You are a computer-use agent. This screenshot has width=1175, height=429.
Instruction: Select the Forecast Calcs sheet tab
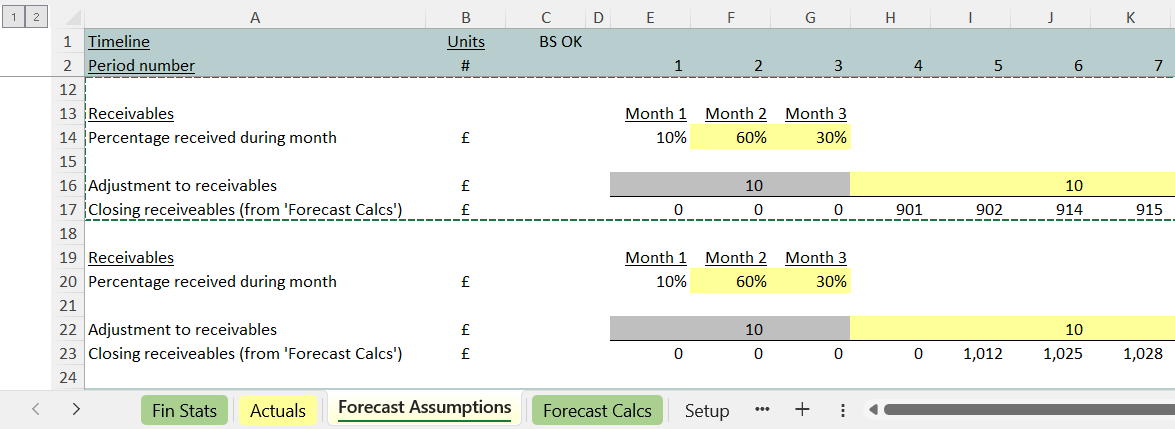[x=597, y=410]
